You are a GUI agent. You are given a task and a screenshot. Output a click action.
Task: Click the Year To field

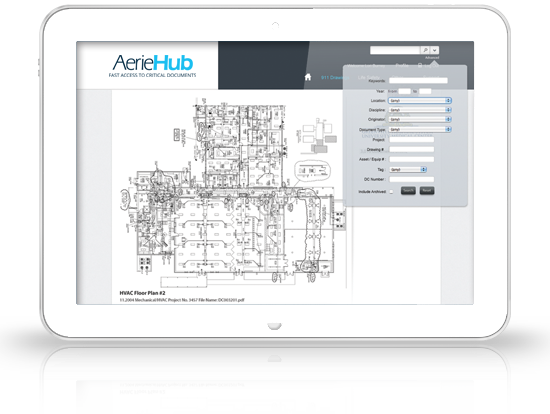[x=425, y=91]
